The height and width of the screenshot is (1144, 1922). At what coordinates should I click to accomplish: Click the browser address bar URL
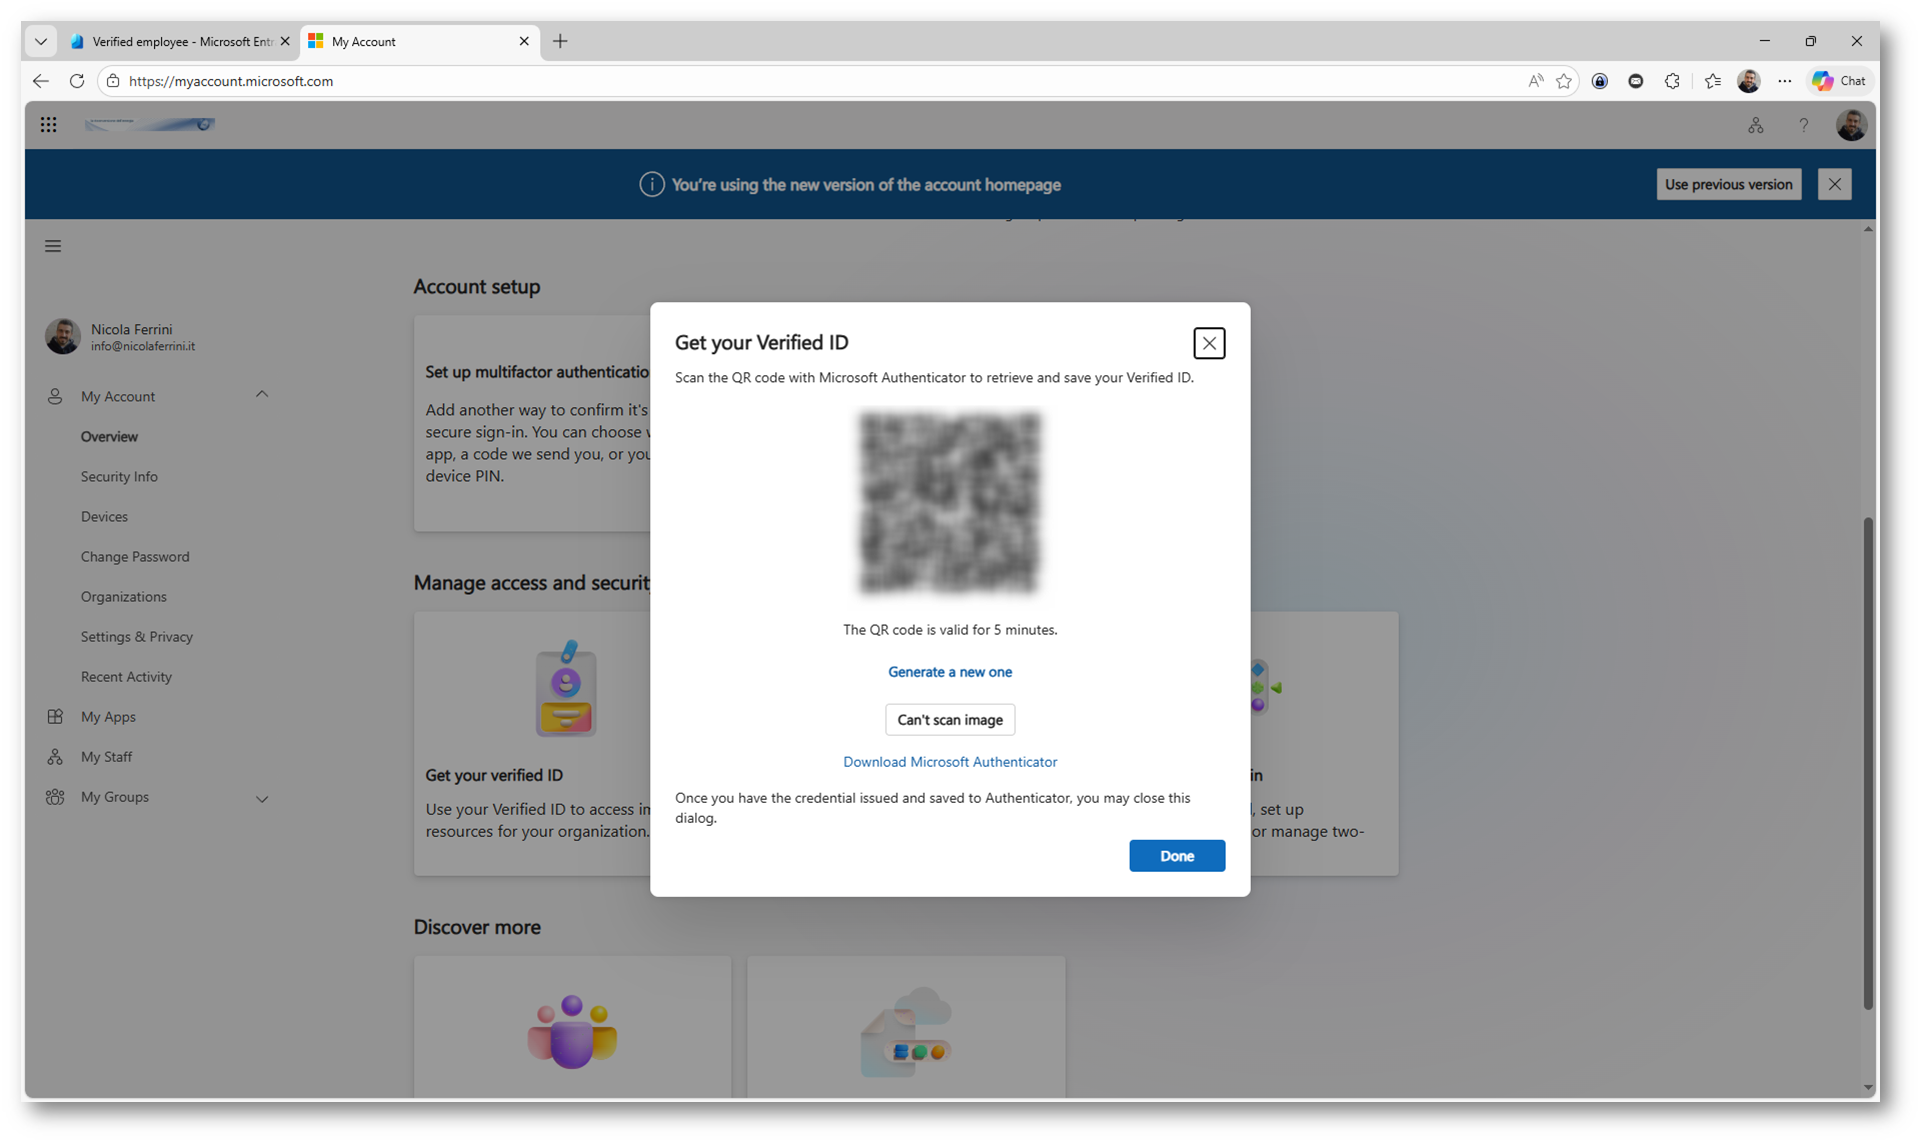(231, 81)
